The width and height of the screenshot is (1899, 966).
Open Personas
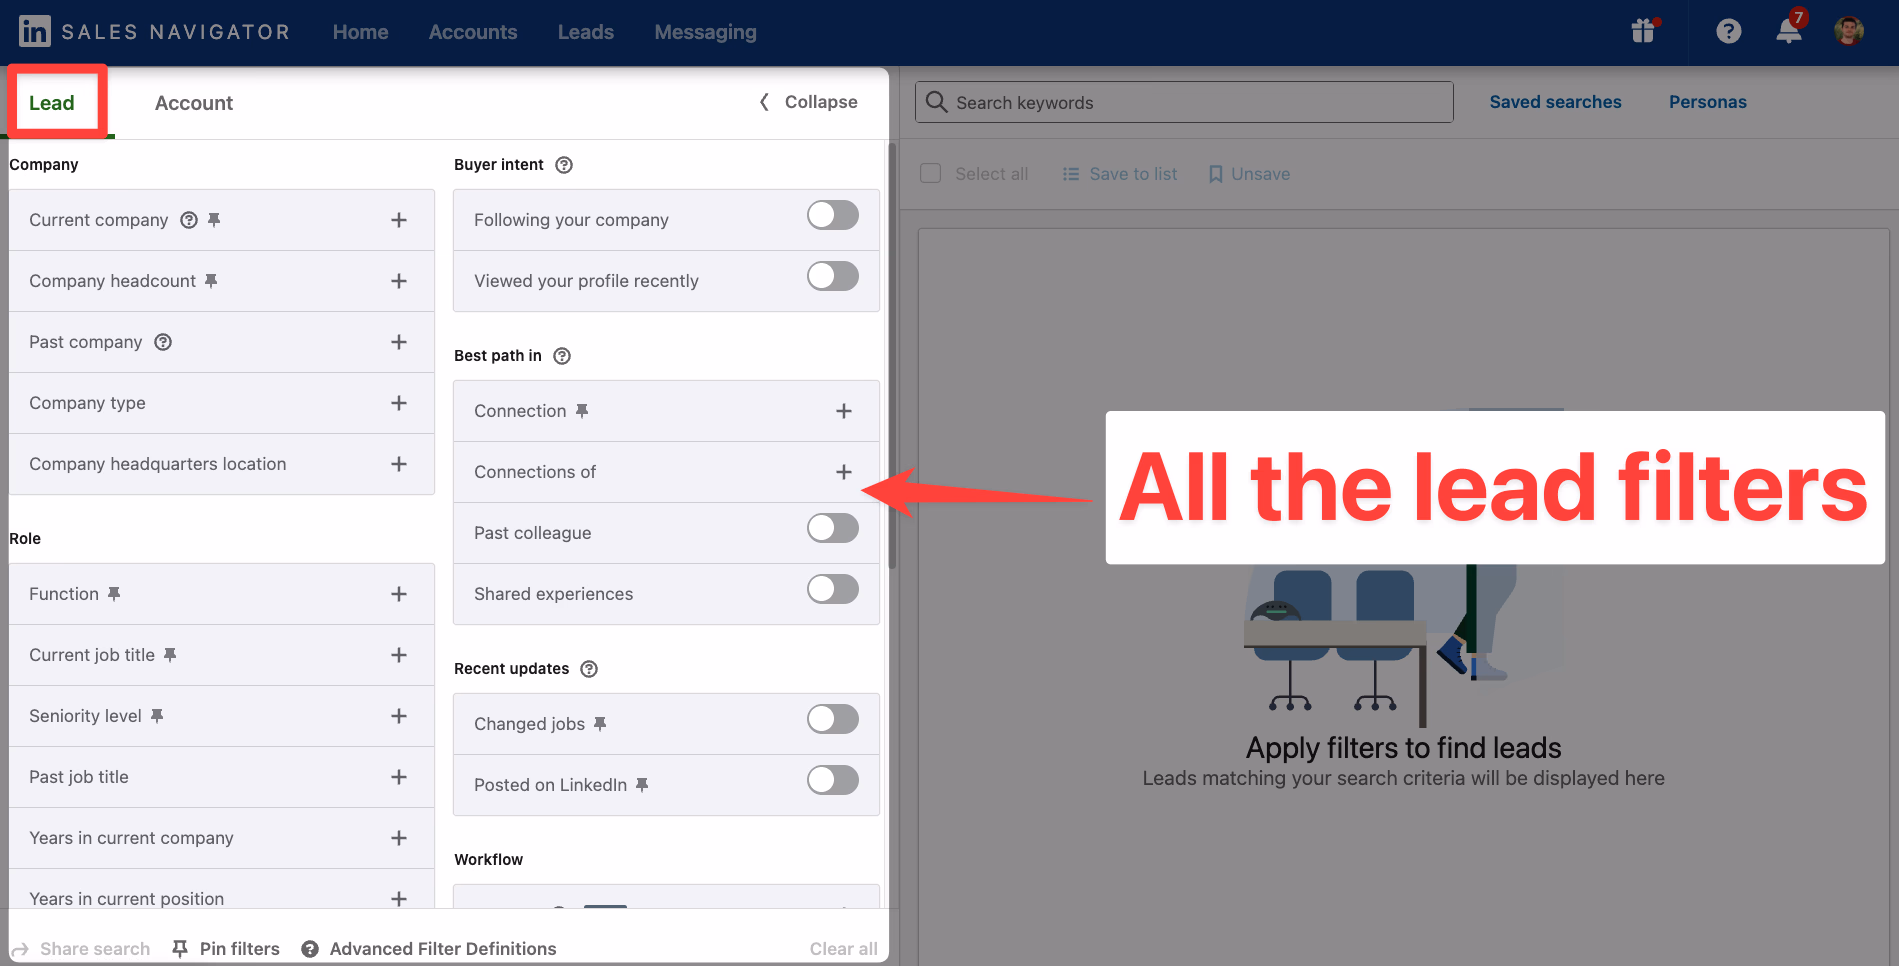(1707, 102)
